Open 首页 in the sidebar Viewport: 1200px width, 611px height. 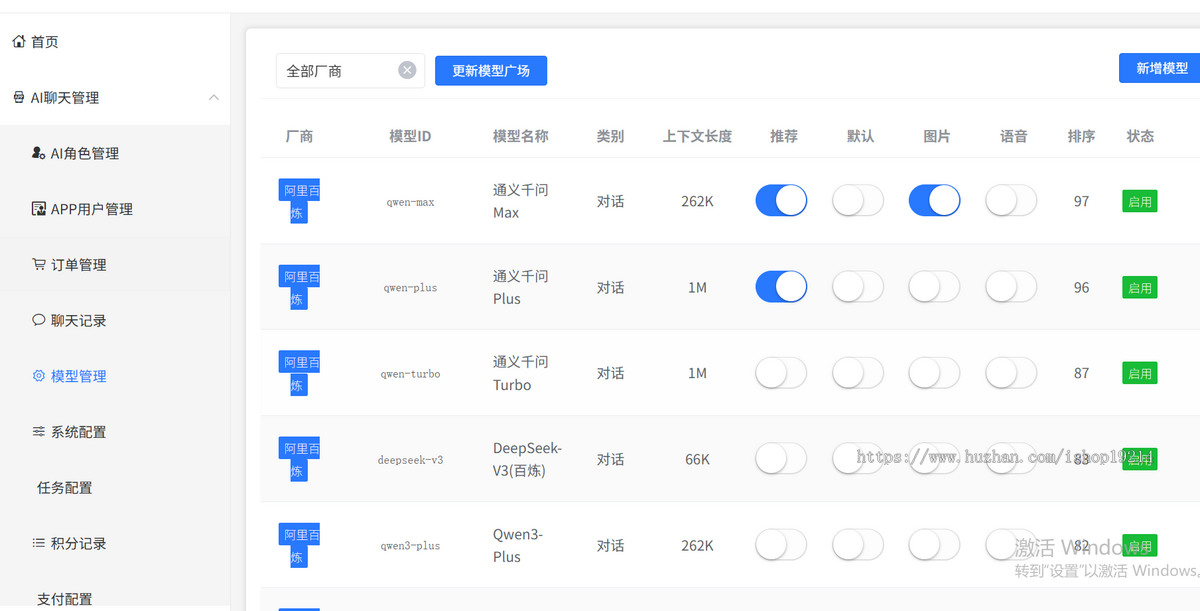(115, 42)
